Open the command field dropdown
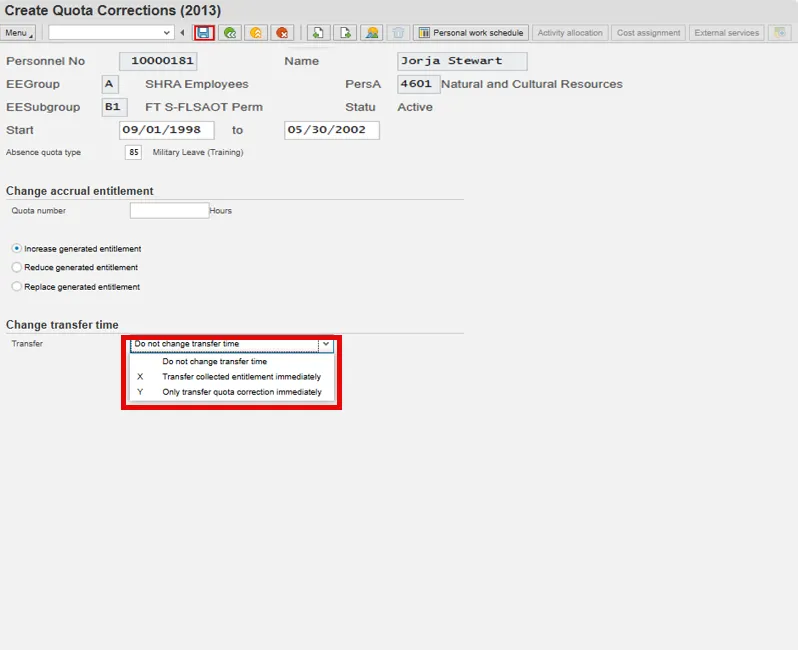 166,33
